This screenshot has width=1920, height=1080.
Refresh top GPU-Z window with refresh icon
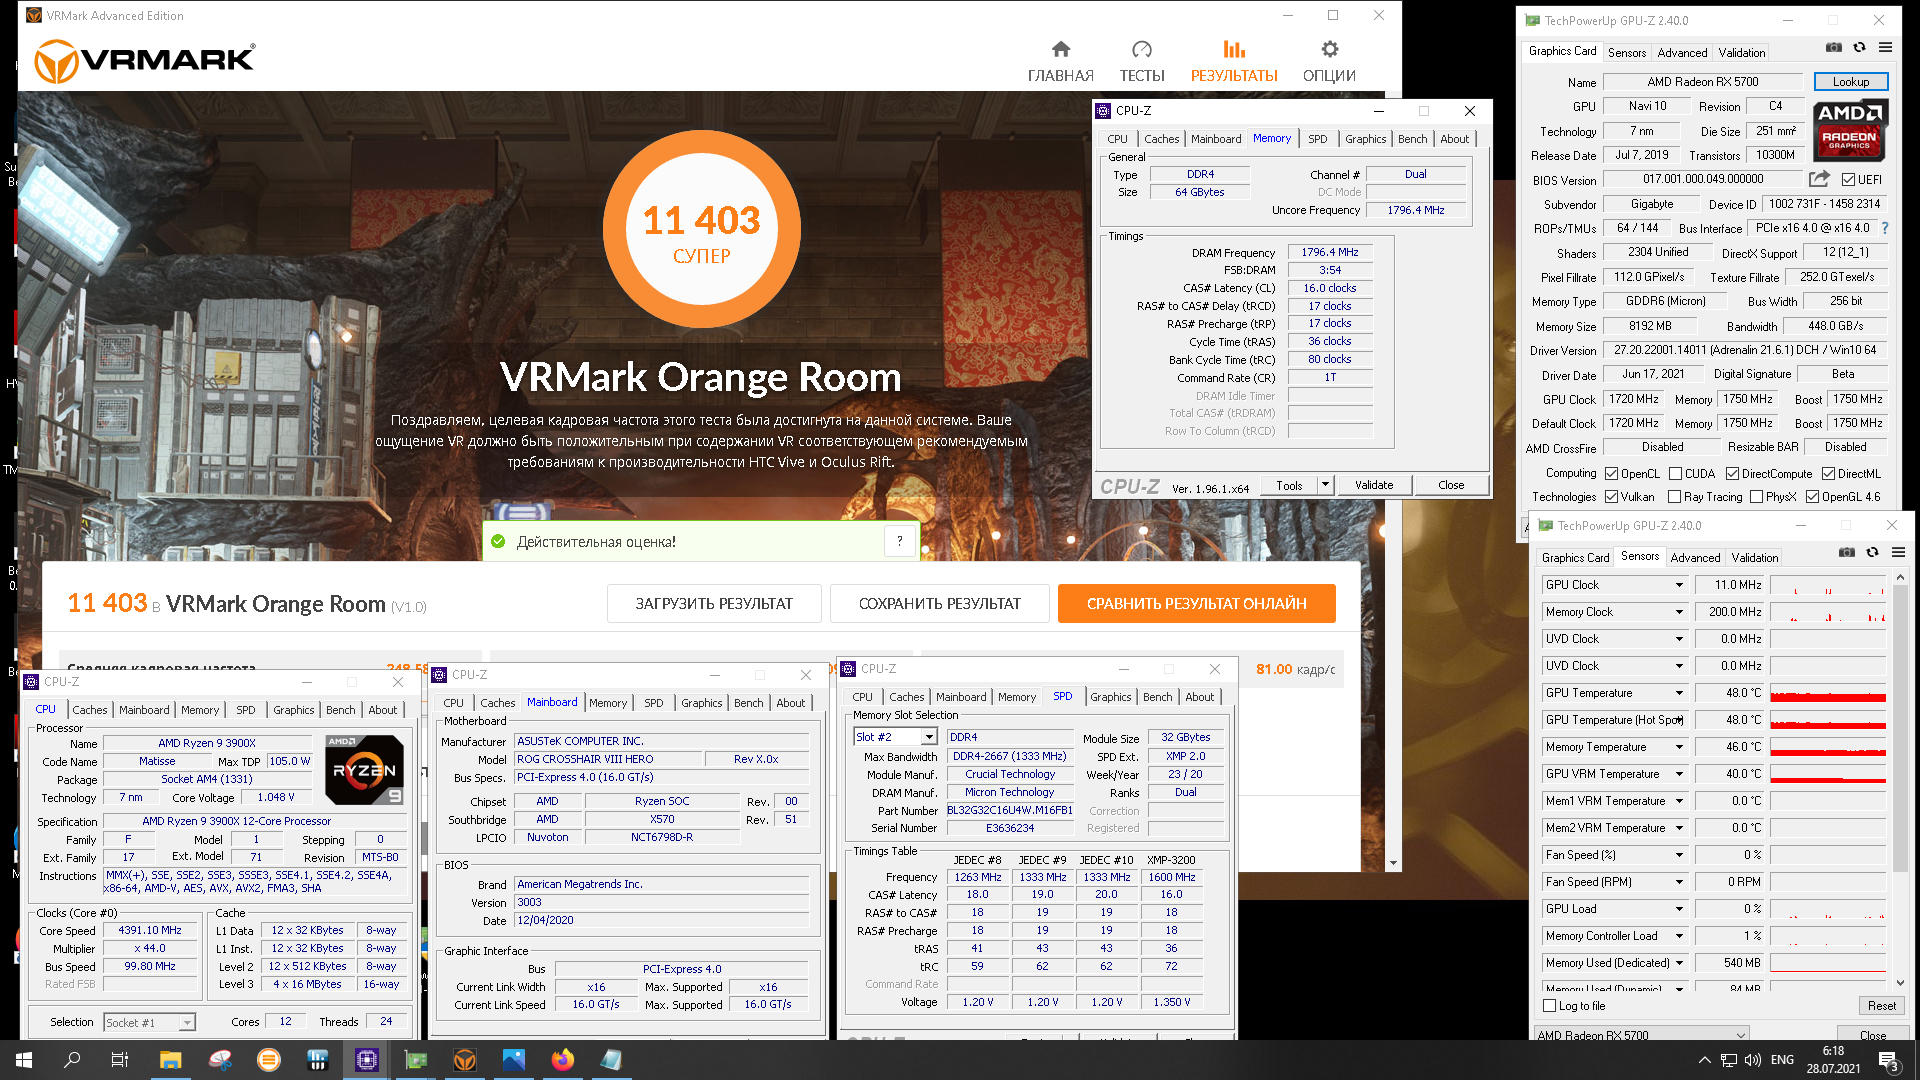[1859, 47]
